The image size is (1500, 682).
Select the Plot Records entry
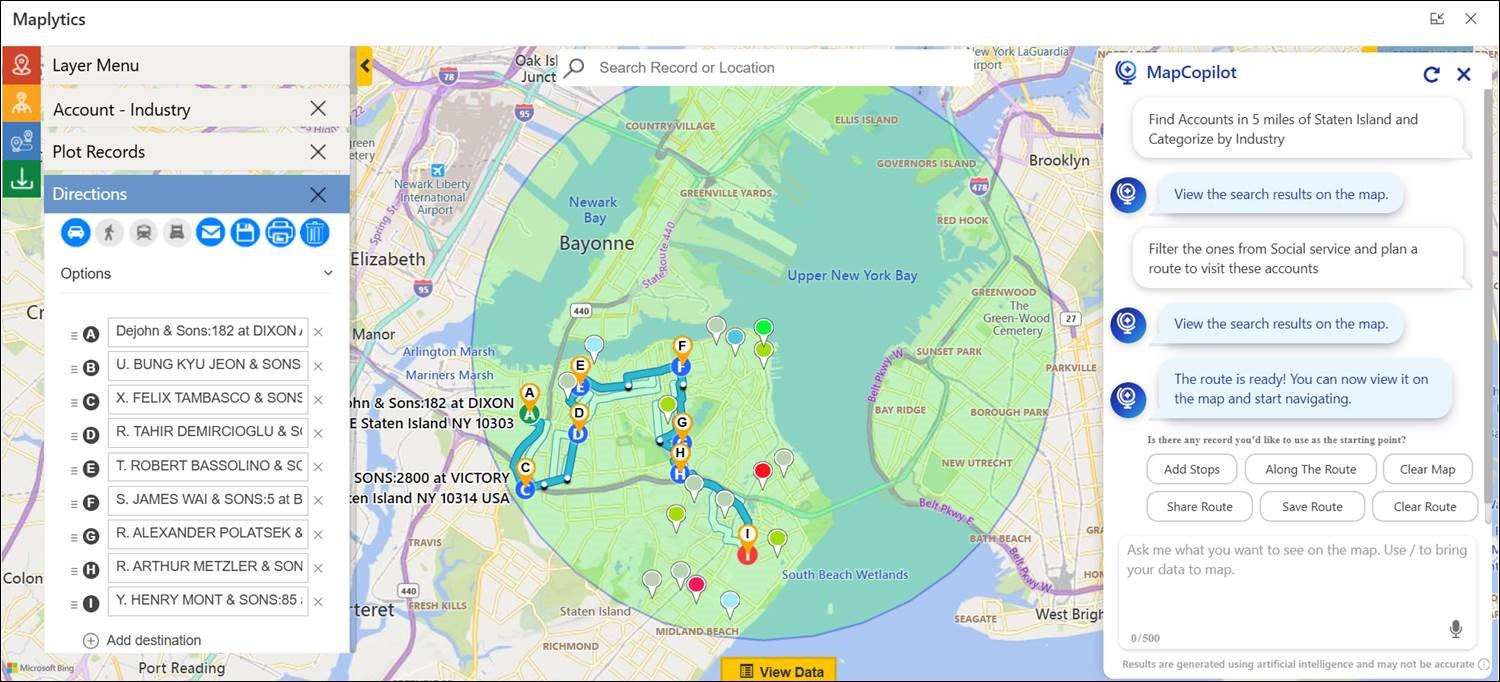click(x=100, y=151)
